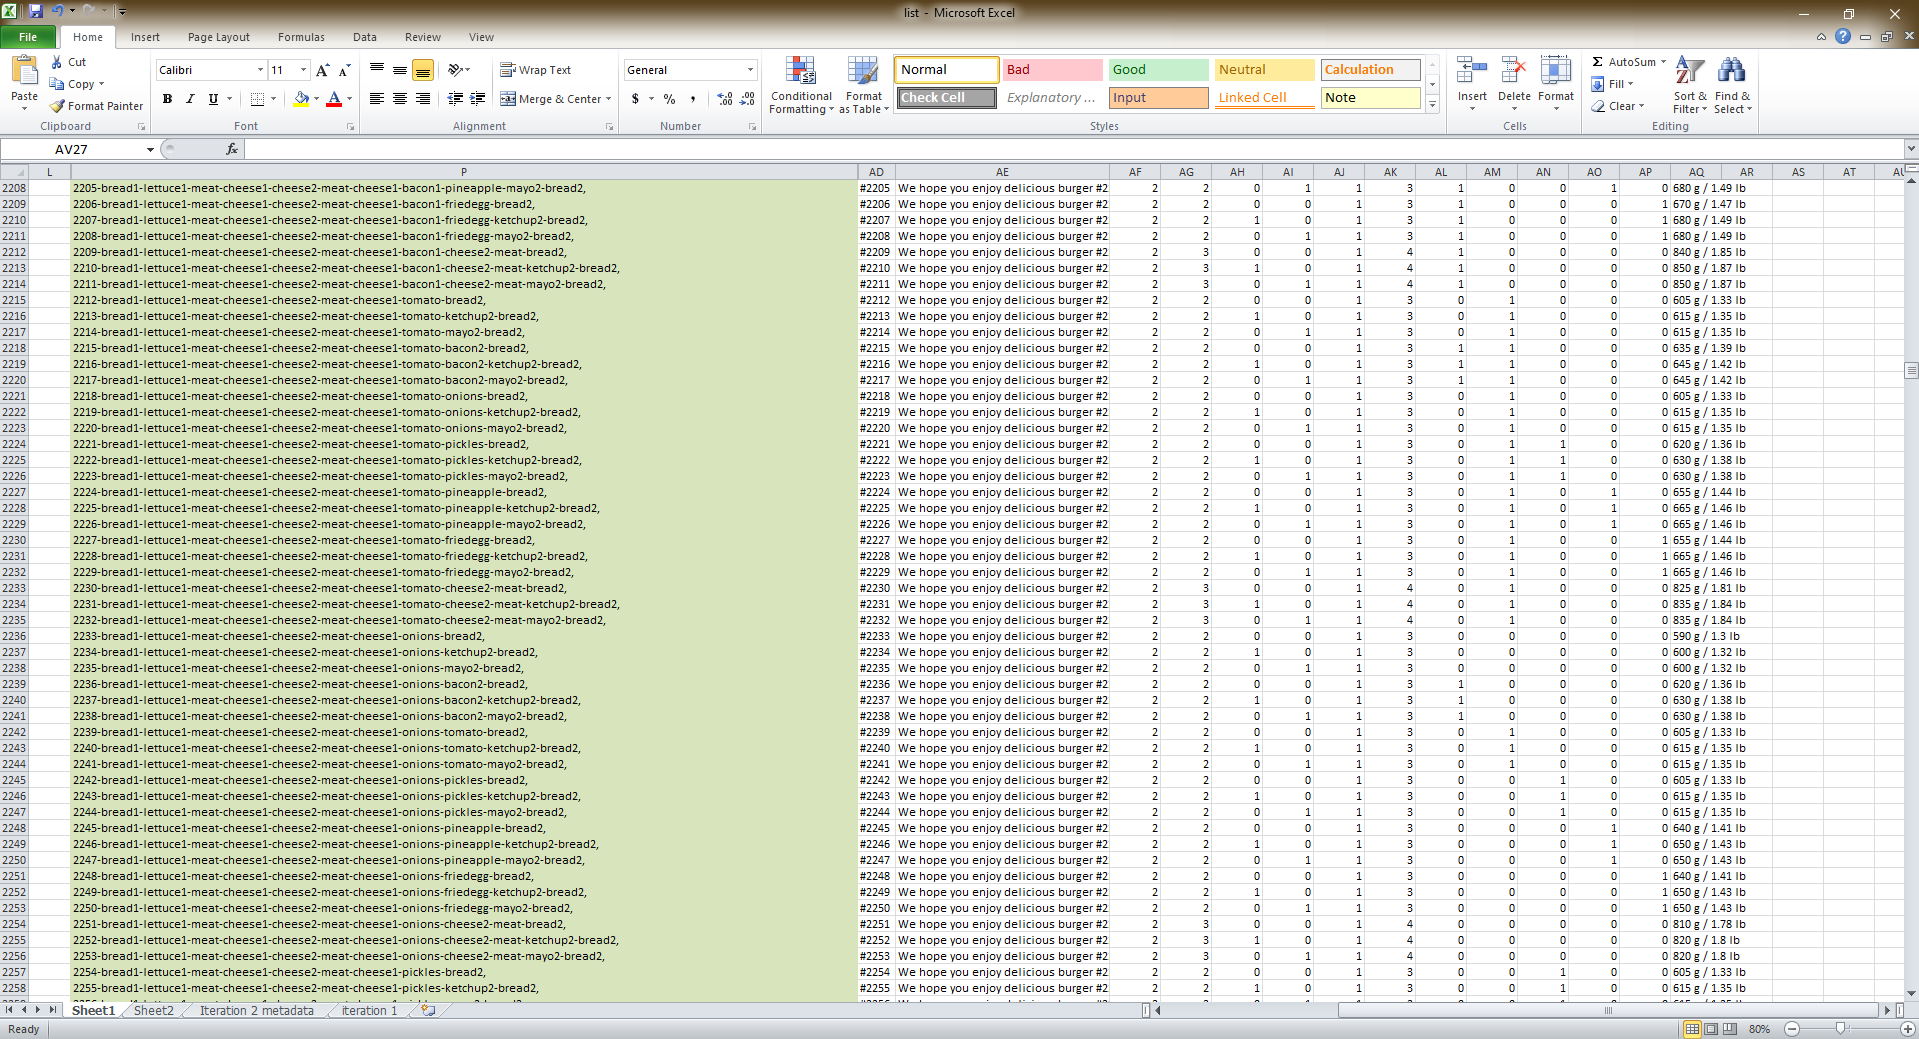Apply the Good cell style
1919x1039 pixels.
click(1158, 70)
